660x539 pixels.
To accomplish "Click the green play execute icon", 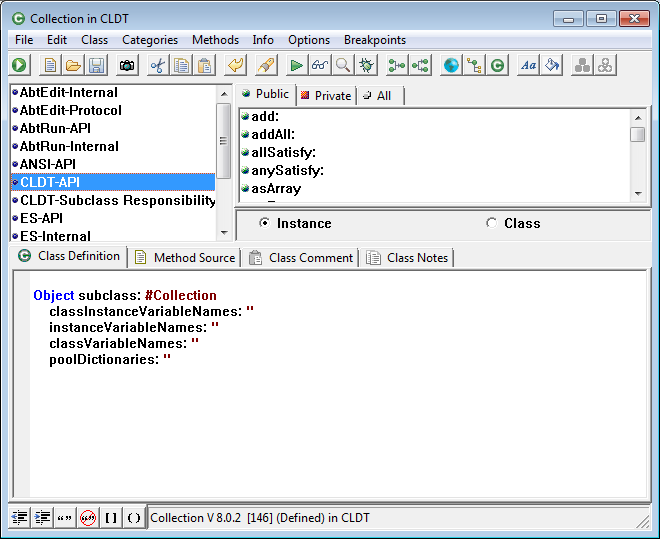I will [x=296, y=66].
